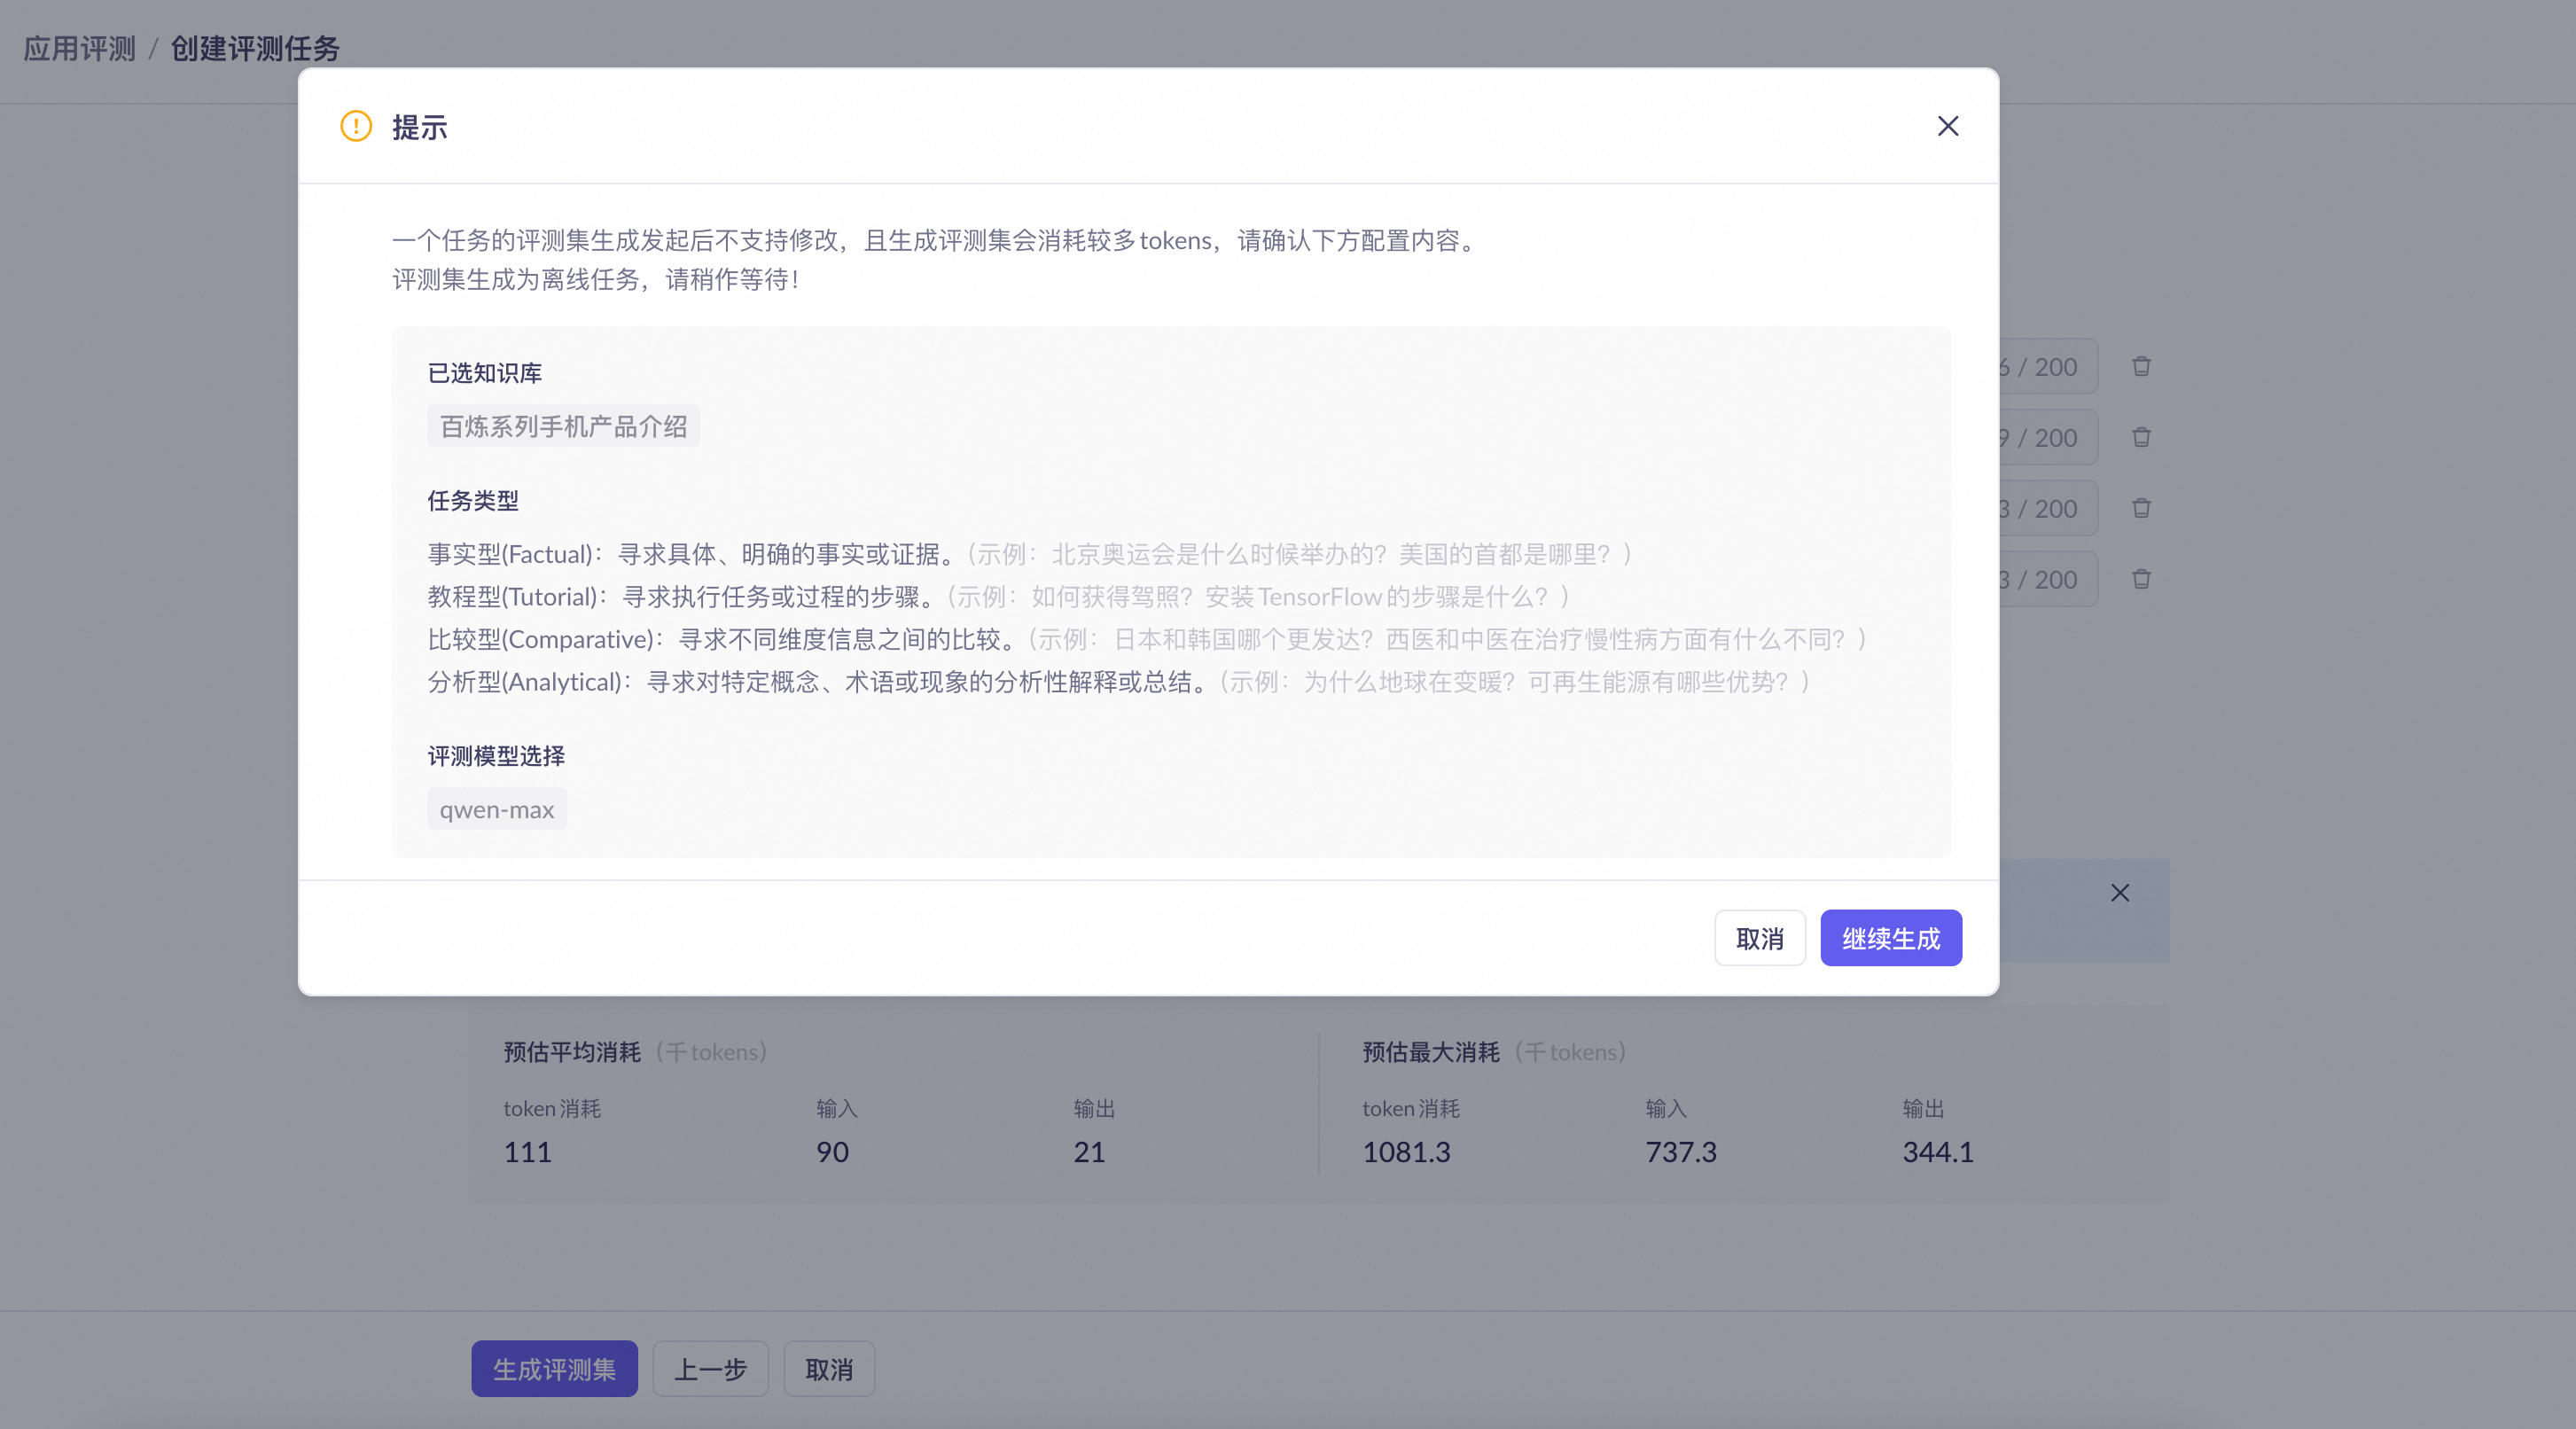This screenshot has width=2576, height=1429.
Task: Click the 应用评测 breadcrumb link
Action: 79,48
